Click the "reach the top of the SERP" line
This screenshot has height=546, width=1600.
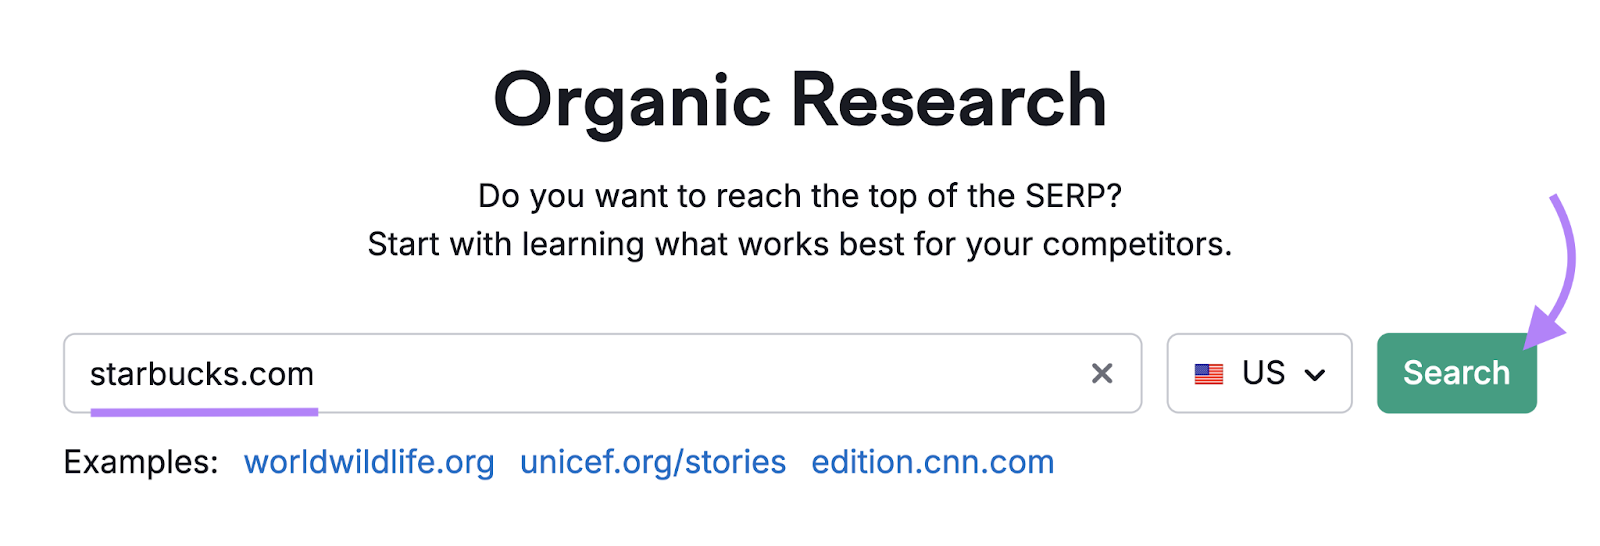click(800, 196)
